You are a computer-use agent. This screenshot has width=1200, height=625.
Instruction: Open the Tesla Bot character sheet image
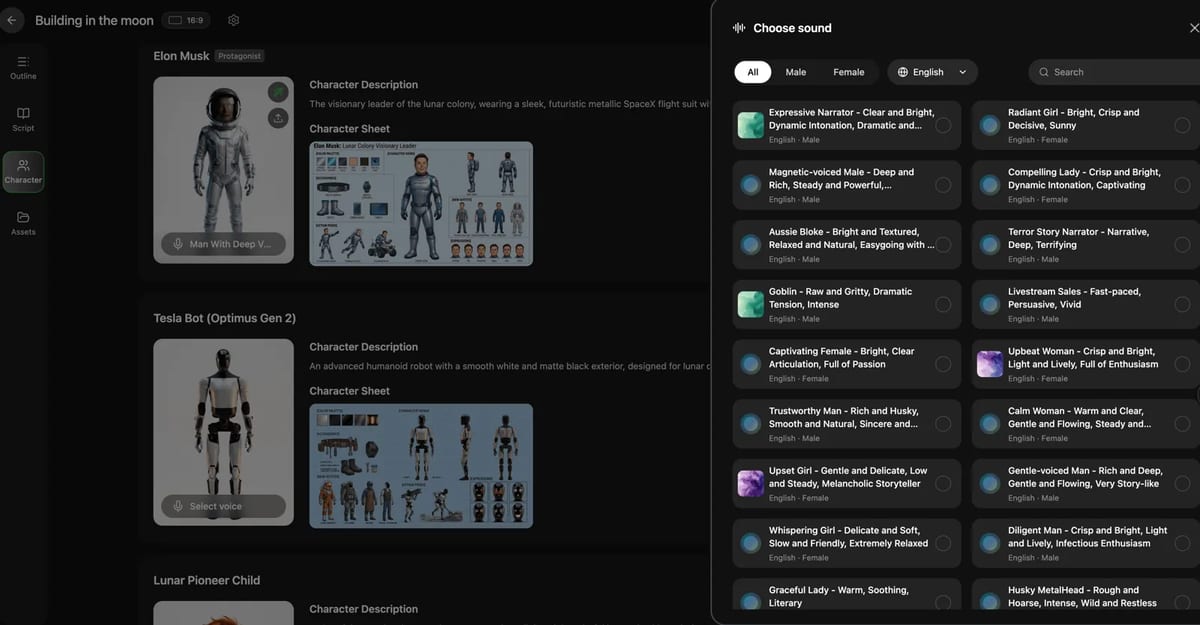click(421, 466)
